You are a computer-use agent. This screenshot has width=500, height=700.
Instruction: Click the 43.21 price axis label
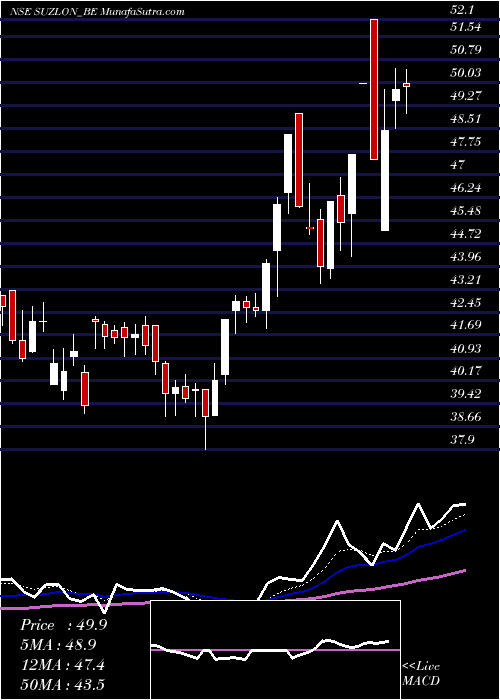tap(466, 279)
